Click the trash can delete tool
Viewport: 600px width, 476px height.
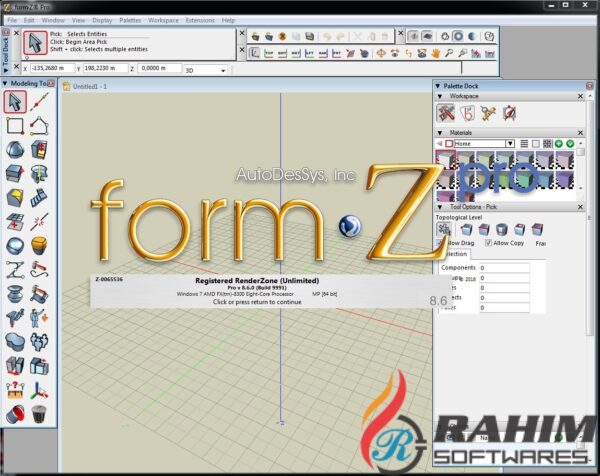tap(39, 414)
